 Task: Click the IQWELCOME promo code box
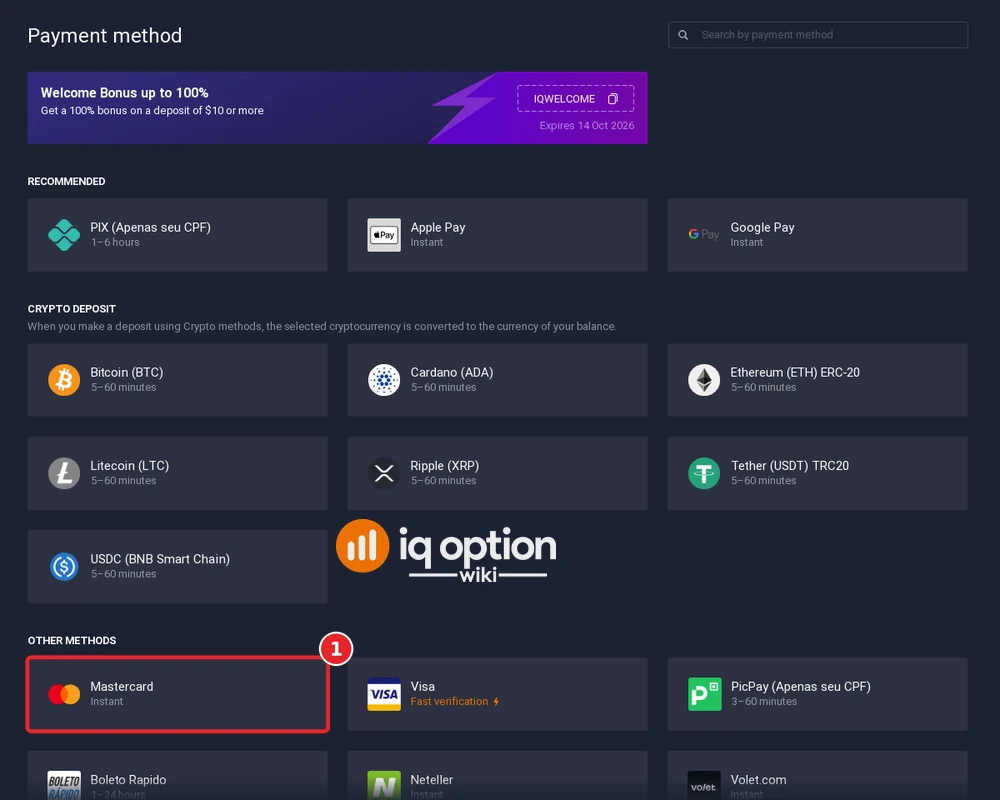point(575,99)
